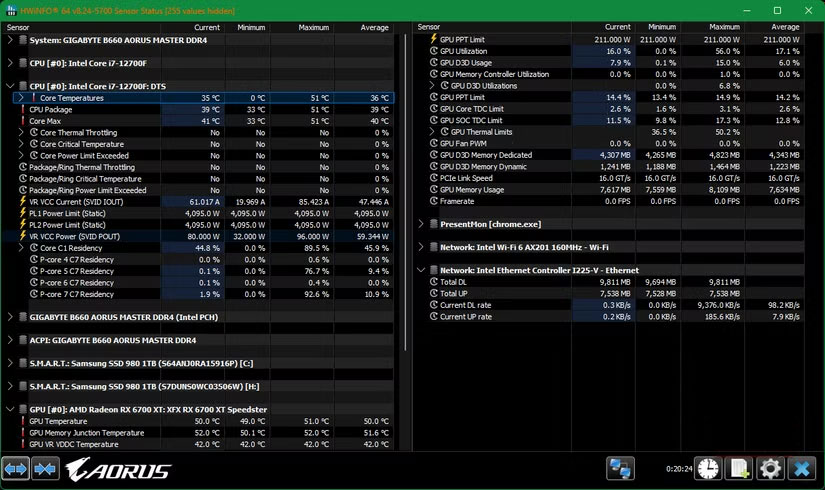Expand the GPU D3D Utilizations row
The image size is (825, 490).
(432, 86)
